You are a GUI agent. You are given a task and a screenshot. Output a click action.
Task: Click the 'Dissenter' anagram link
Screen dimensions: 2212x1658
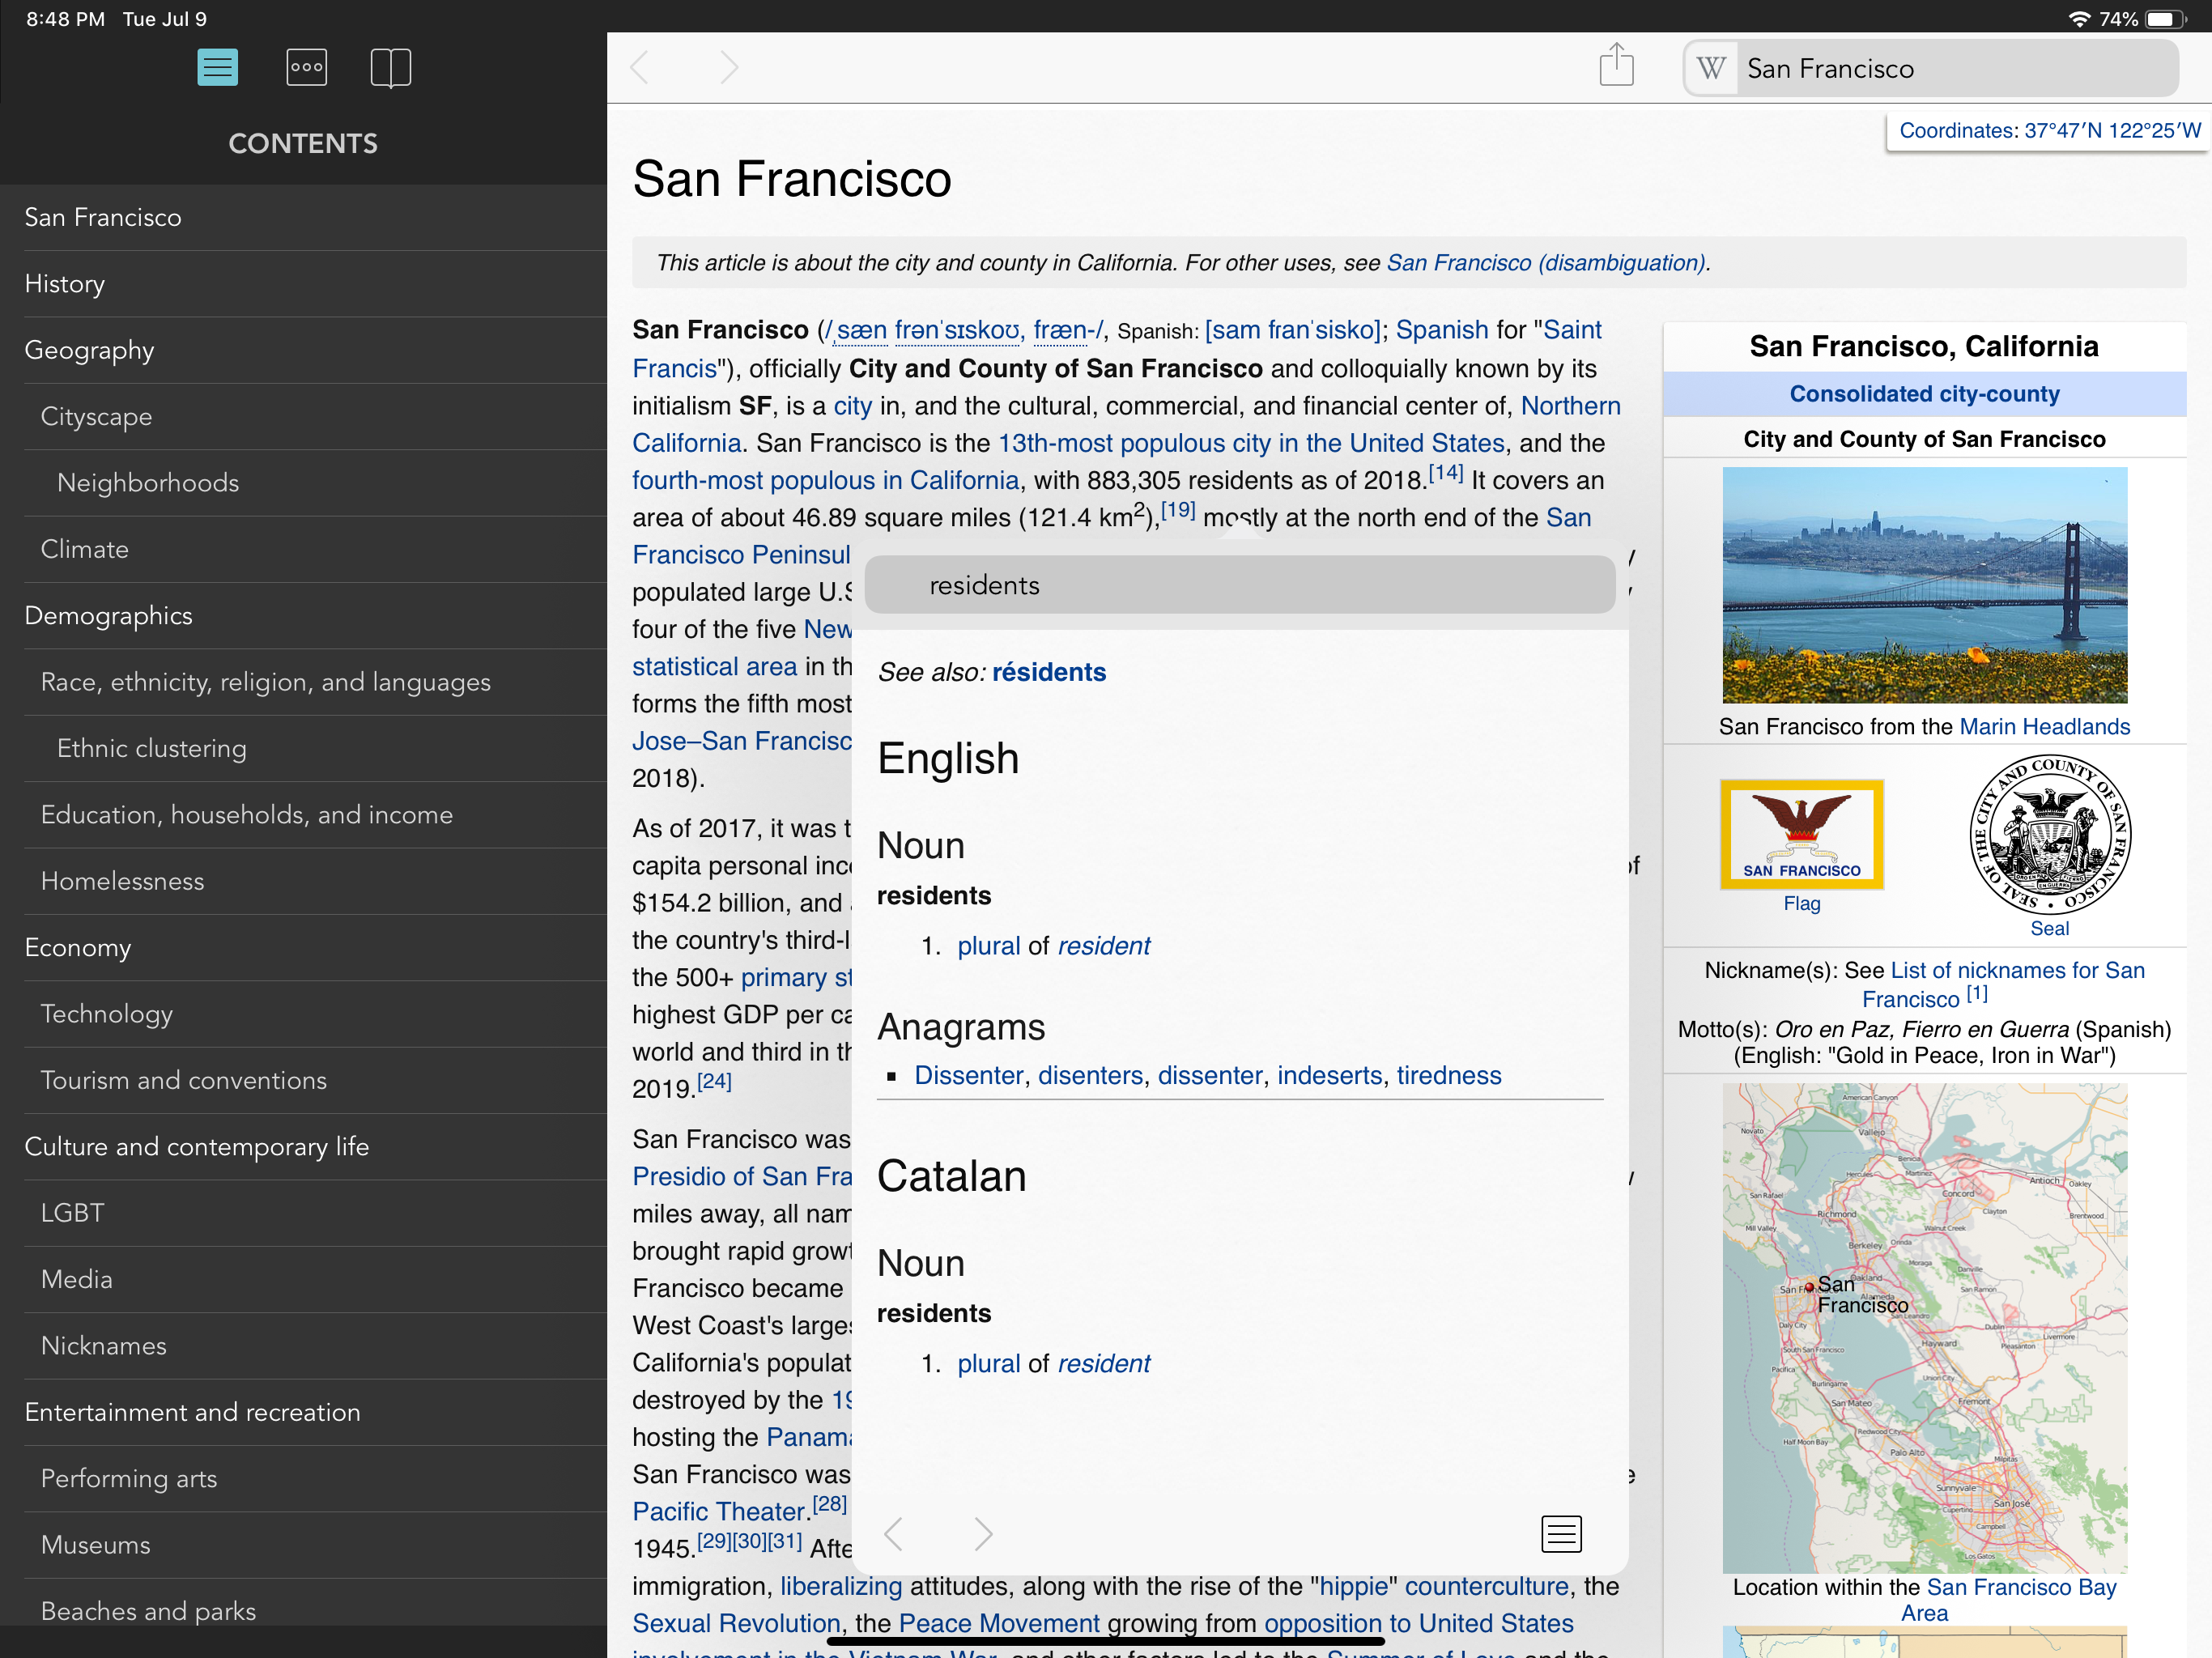tap(969, 1075)
